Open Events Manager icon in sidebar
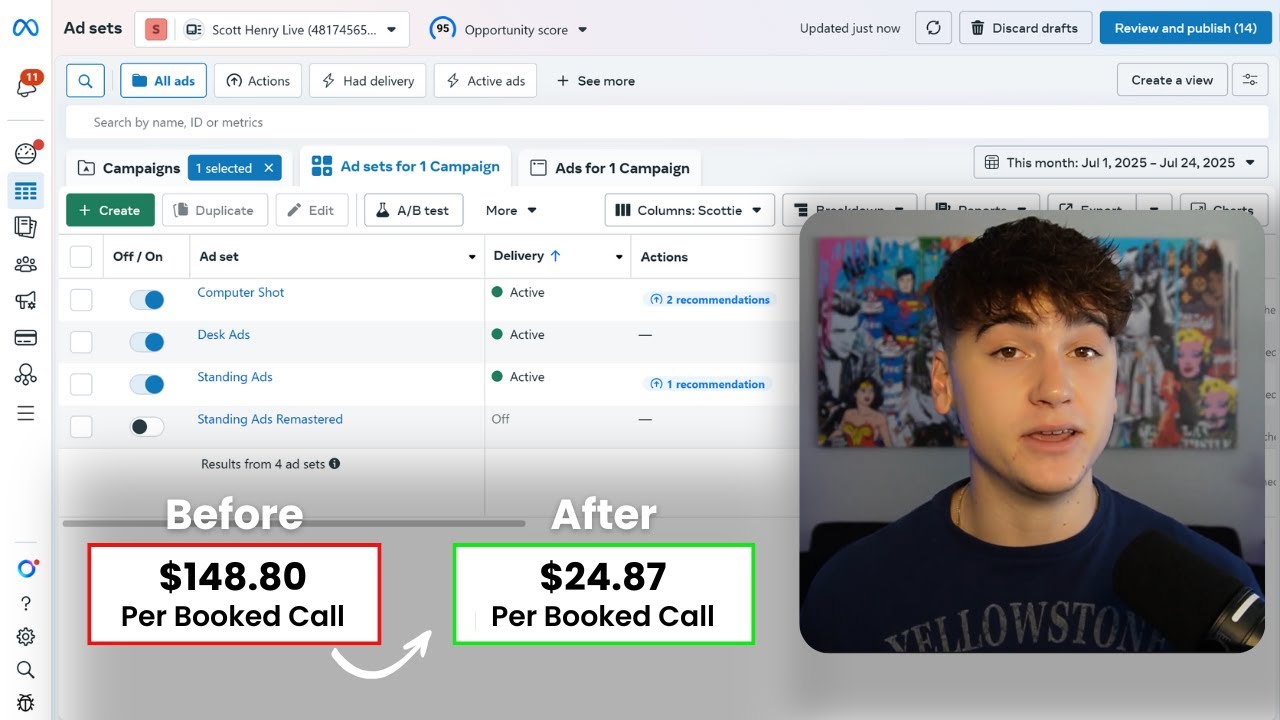 pos(26,375)
